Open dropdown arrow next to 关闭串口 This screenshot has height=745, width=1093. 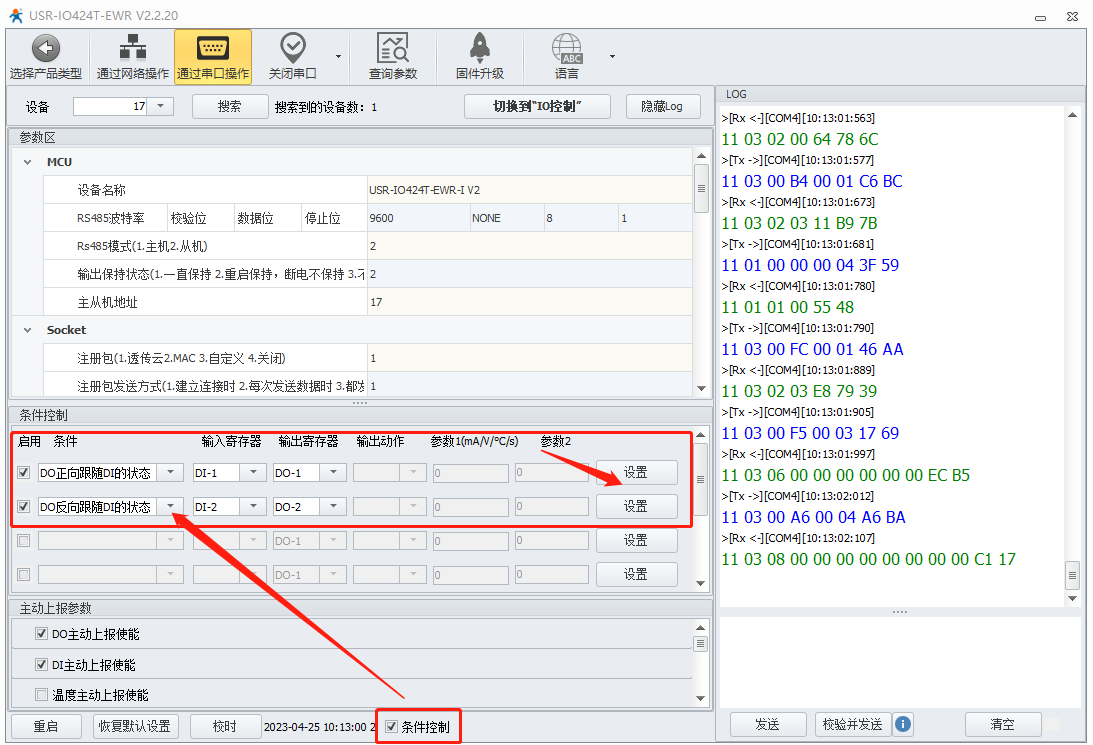click(338, 56)
